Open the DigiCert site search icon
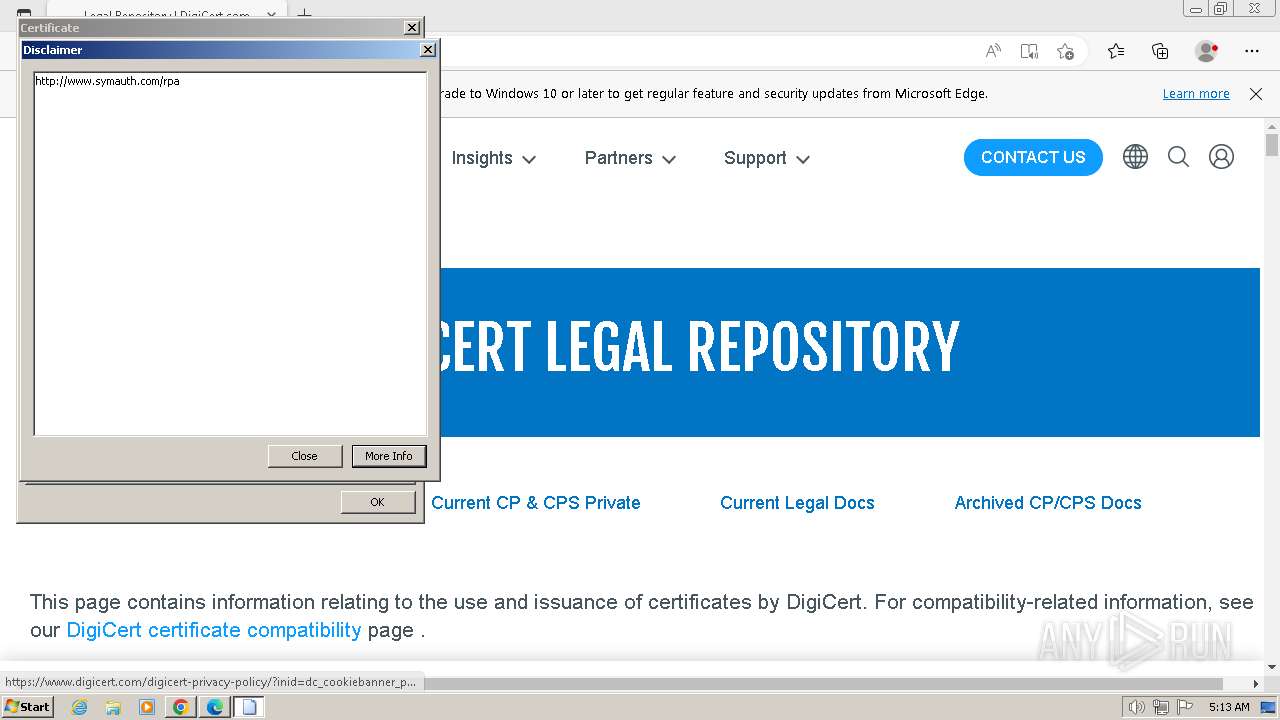Screen dimensions: 1280x720 (x=1178, y=157)
